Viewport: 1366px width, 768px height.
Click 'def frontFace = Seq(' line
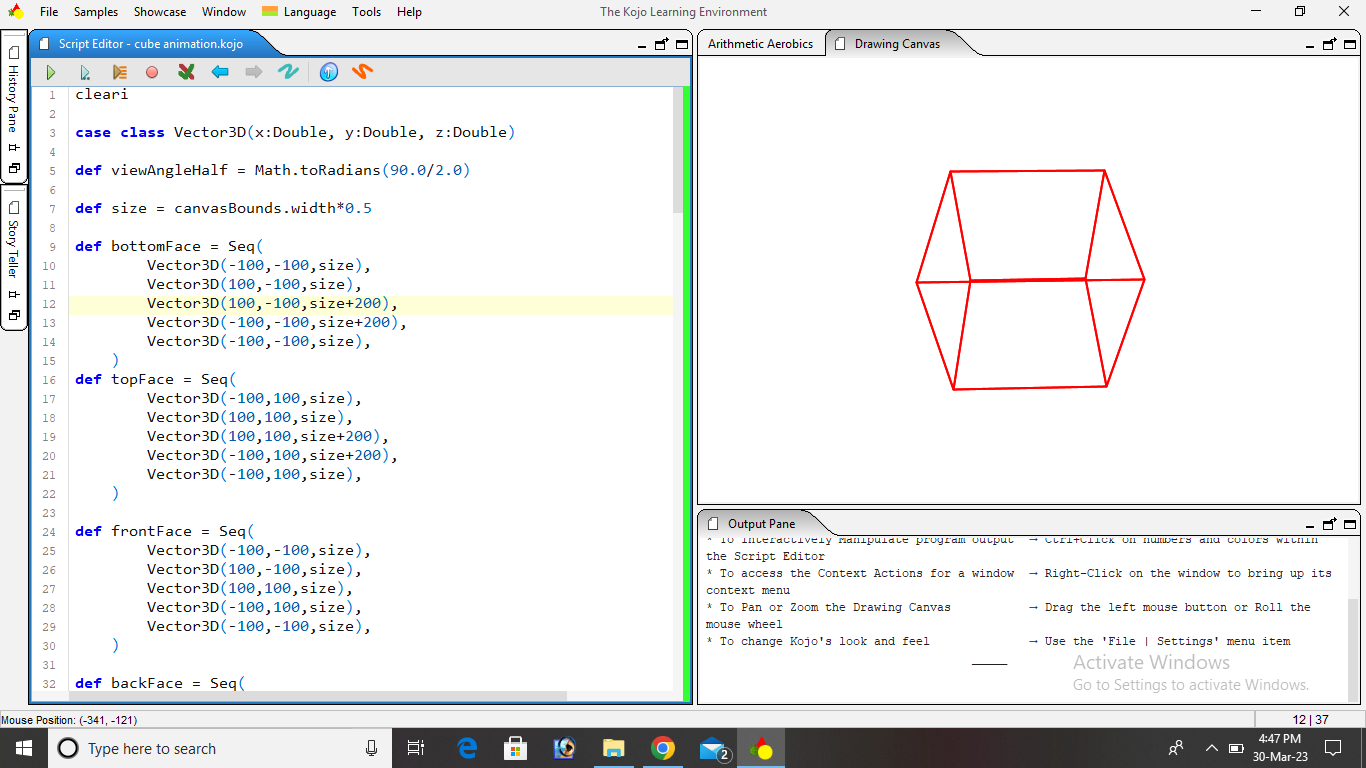(165, 531)
